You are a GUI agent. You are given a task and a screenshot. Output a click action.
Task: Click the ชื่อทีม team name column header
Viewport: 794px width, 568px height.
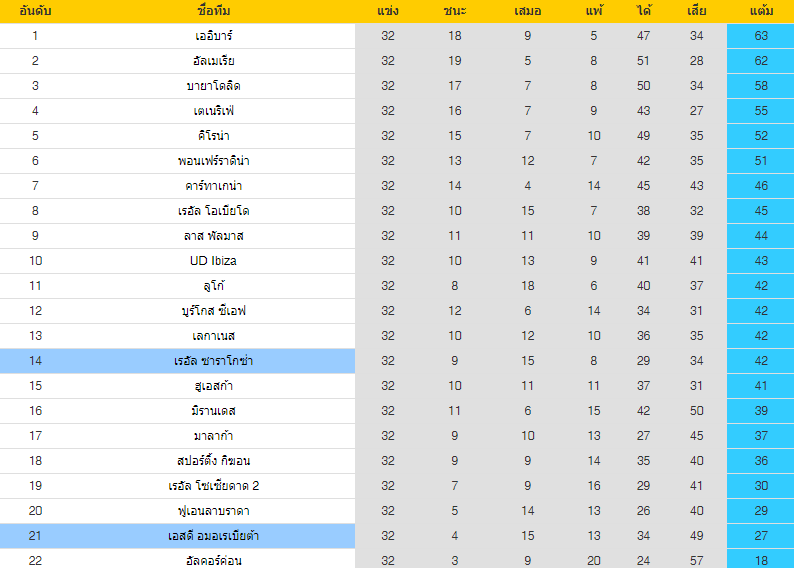[213, 11]
